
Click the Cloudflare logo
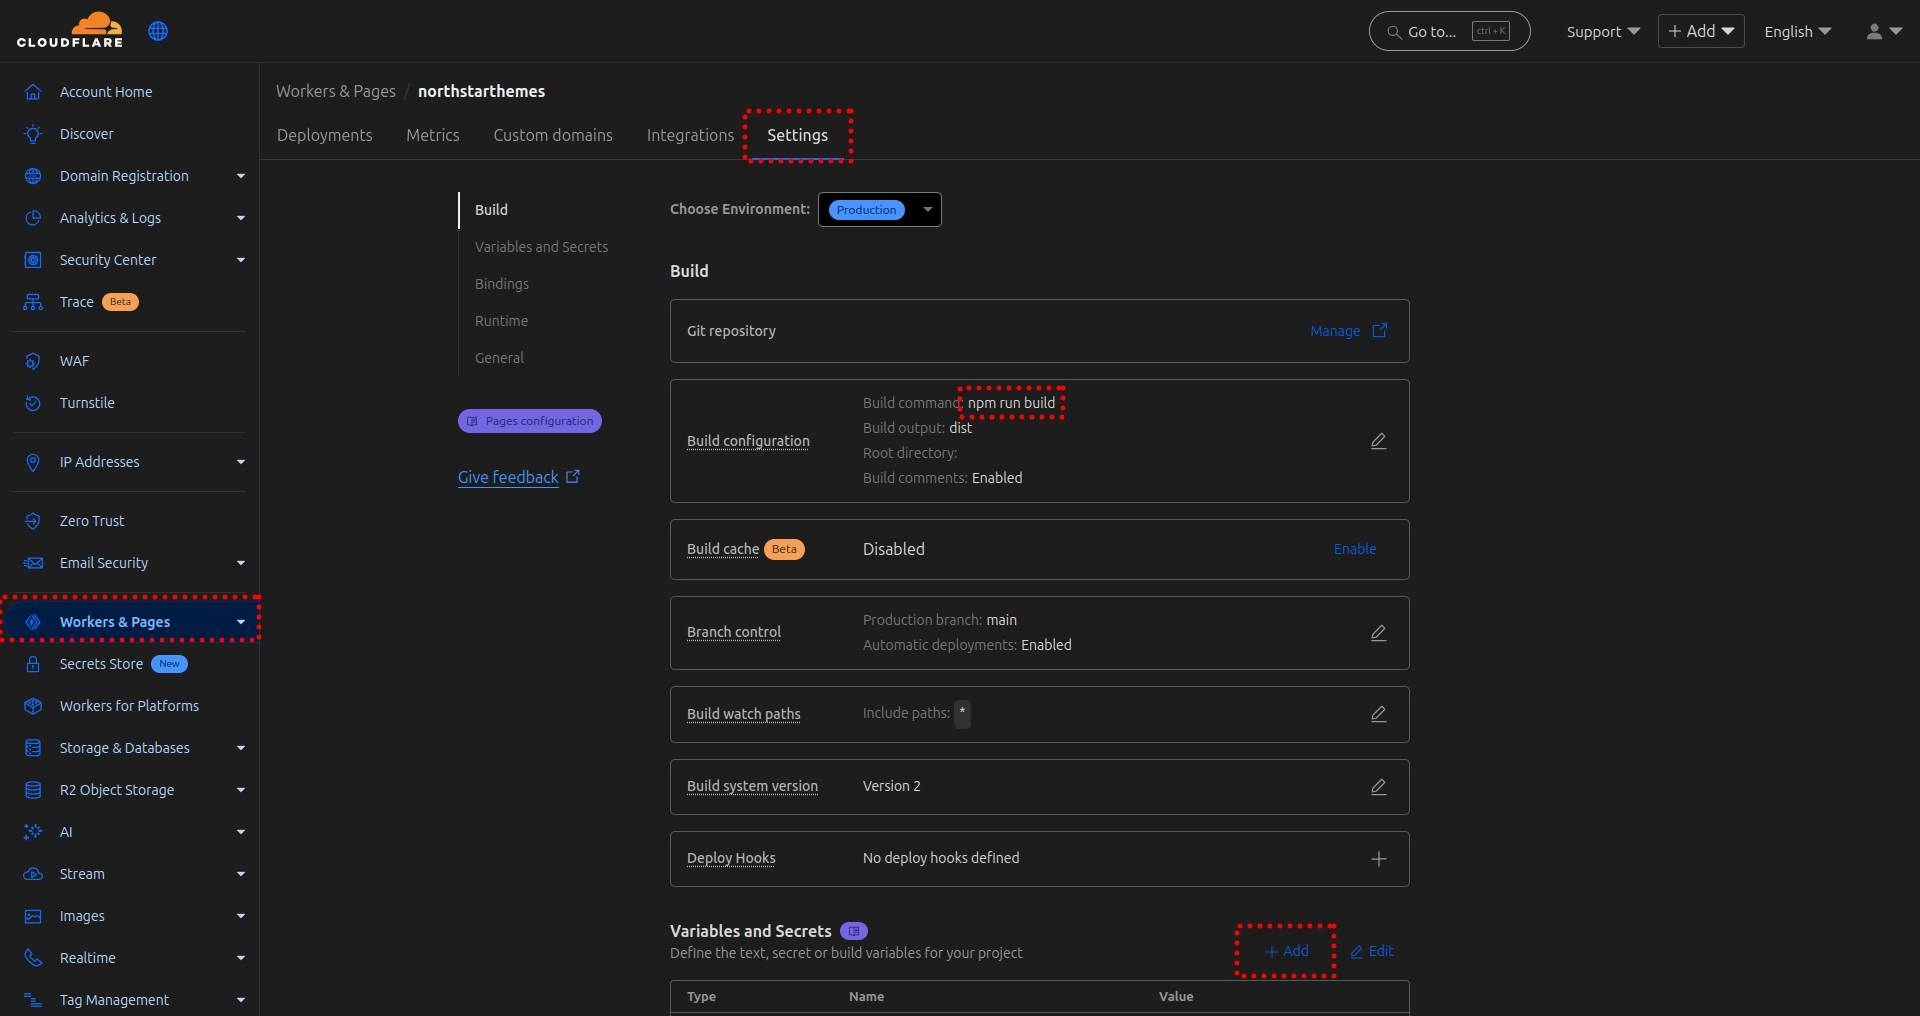click(70, 30)
